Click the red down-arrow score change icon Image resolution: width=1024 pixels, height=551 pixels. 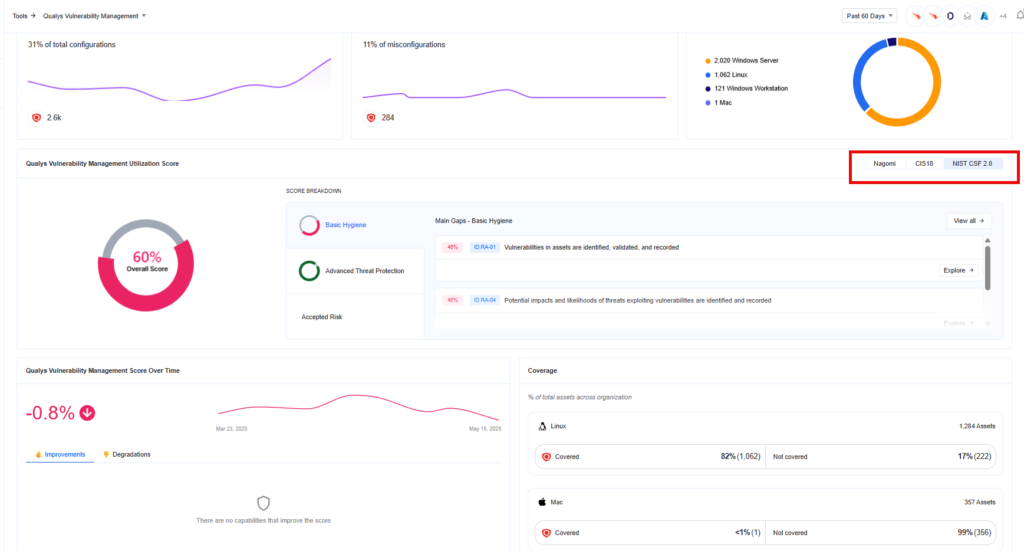(x=87, y=413)
